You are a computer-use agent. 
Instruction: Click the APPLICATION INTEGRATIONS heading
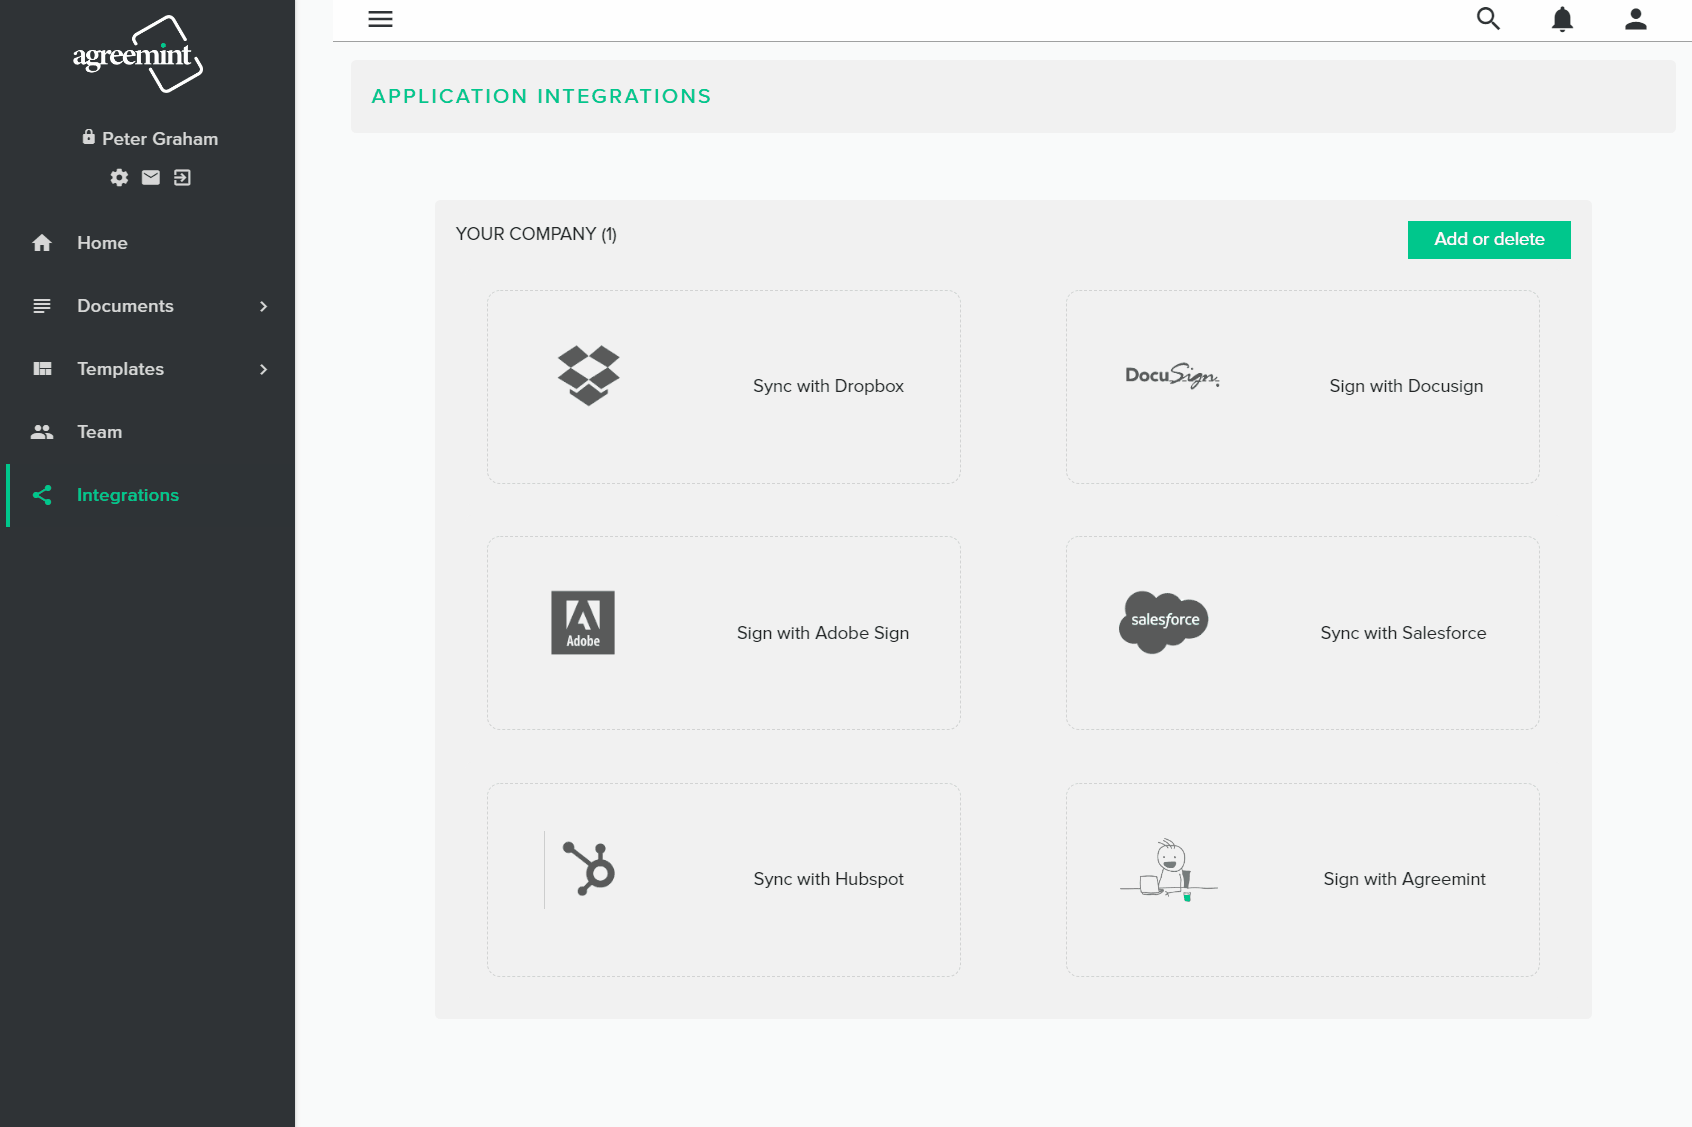pyautogui.click(x=541, y=96)
